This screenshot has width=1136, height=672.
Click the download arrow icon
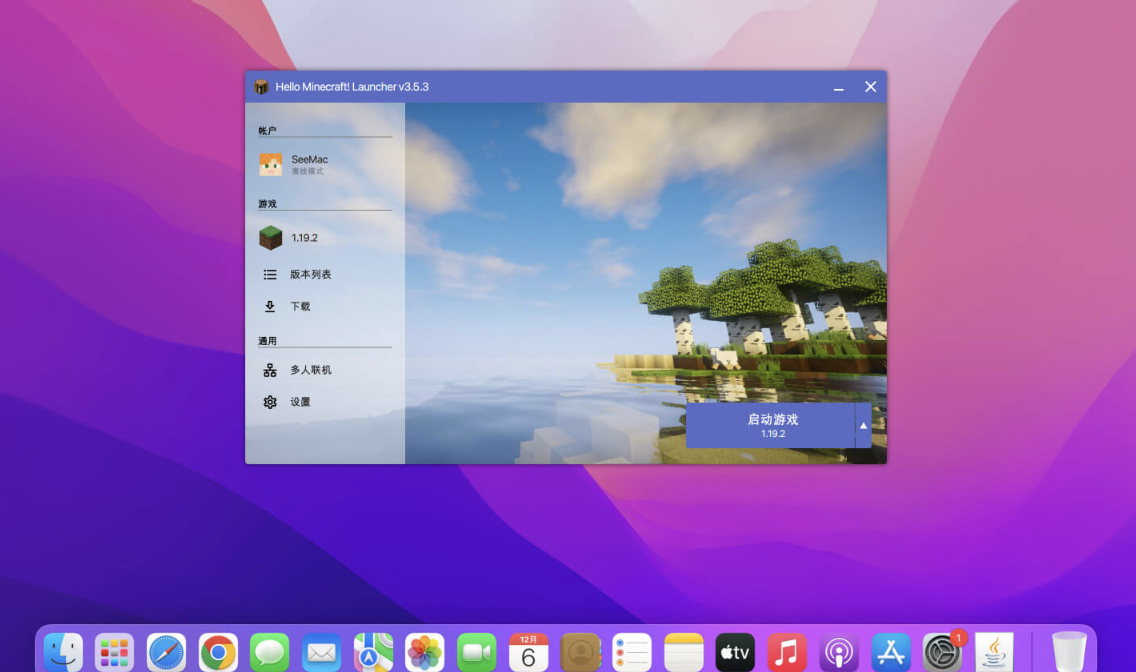point(270,306)
